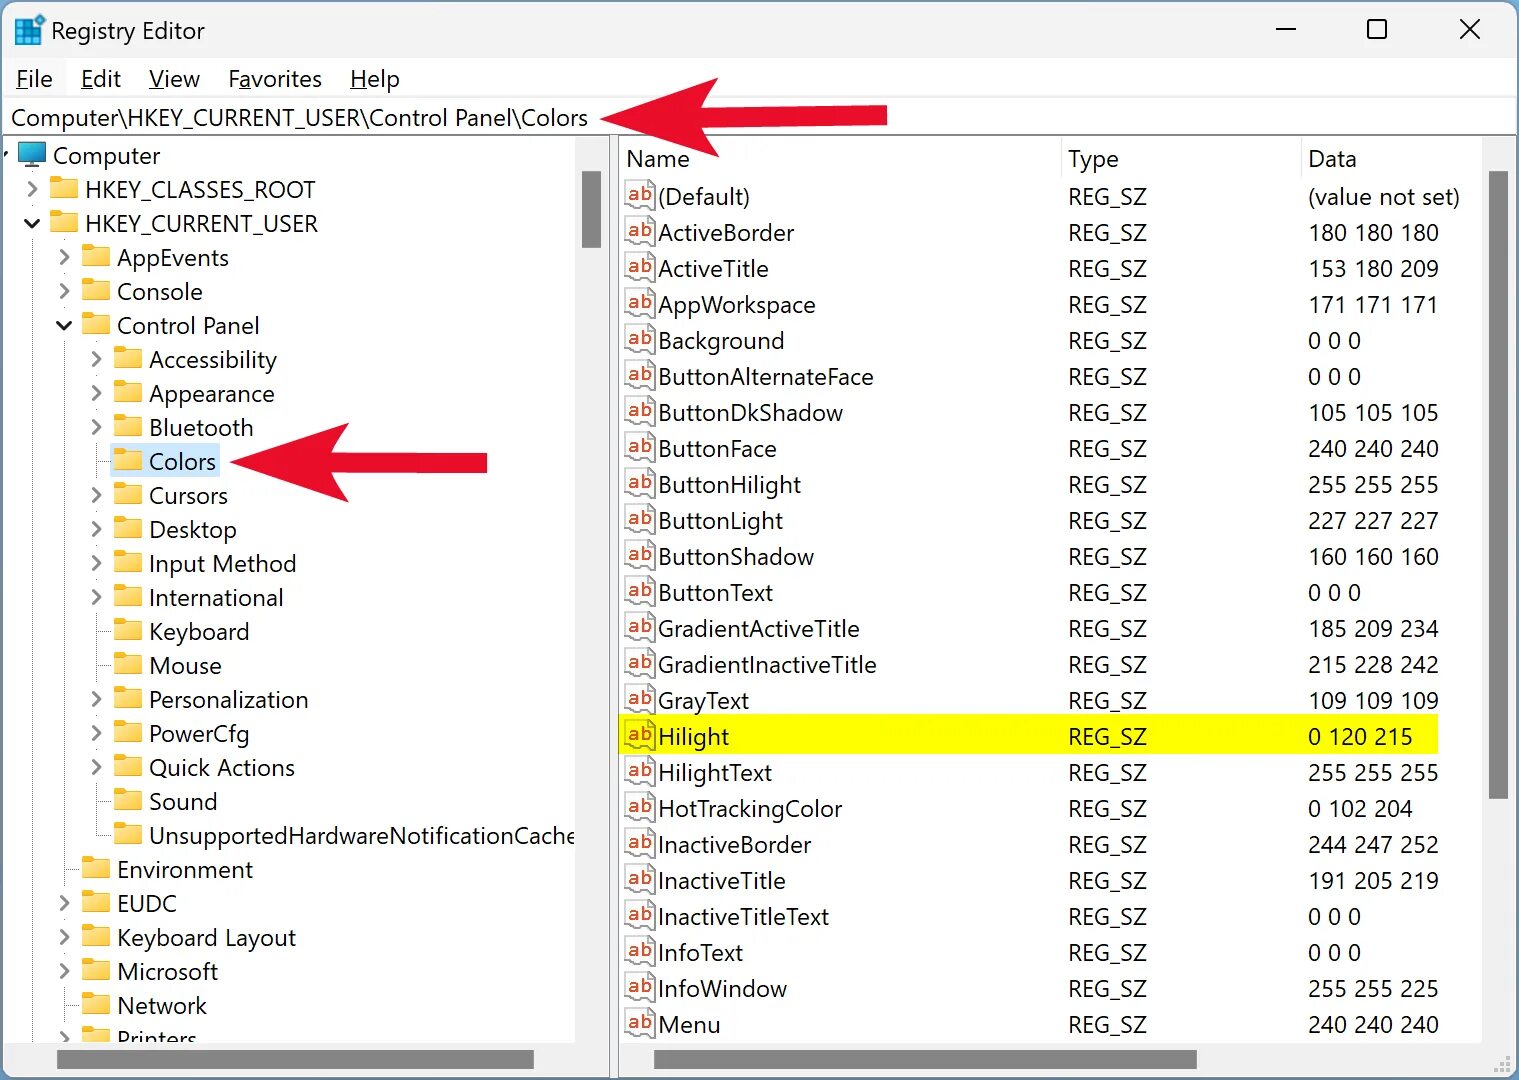The width and height of the screenshot is (1519, 1080).
Task: Click the string icon of ButtonHilight value
Action: pos(640,483)
